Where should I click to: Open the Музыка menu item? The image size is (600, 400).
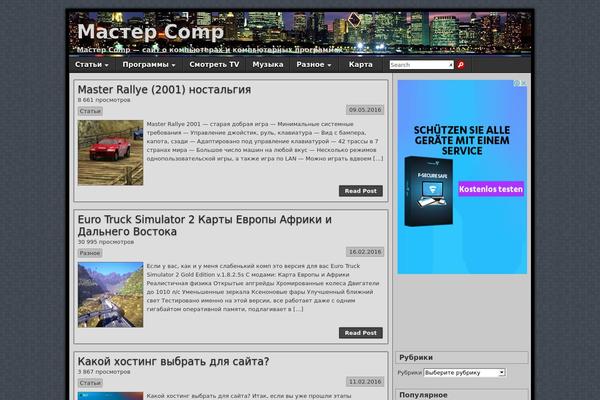[268, 65]
